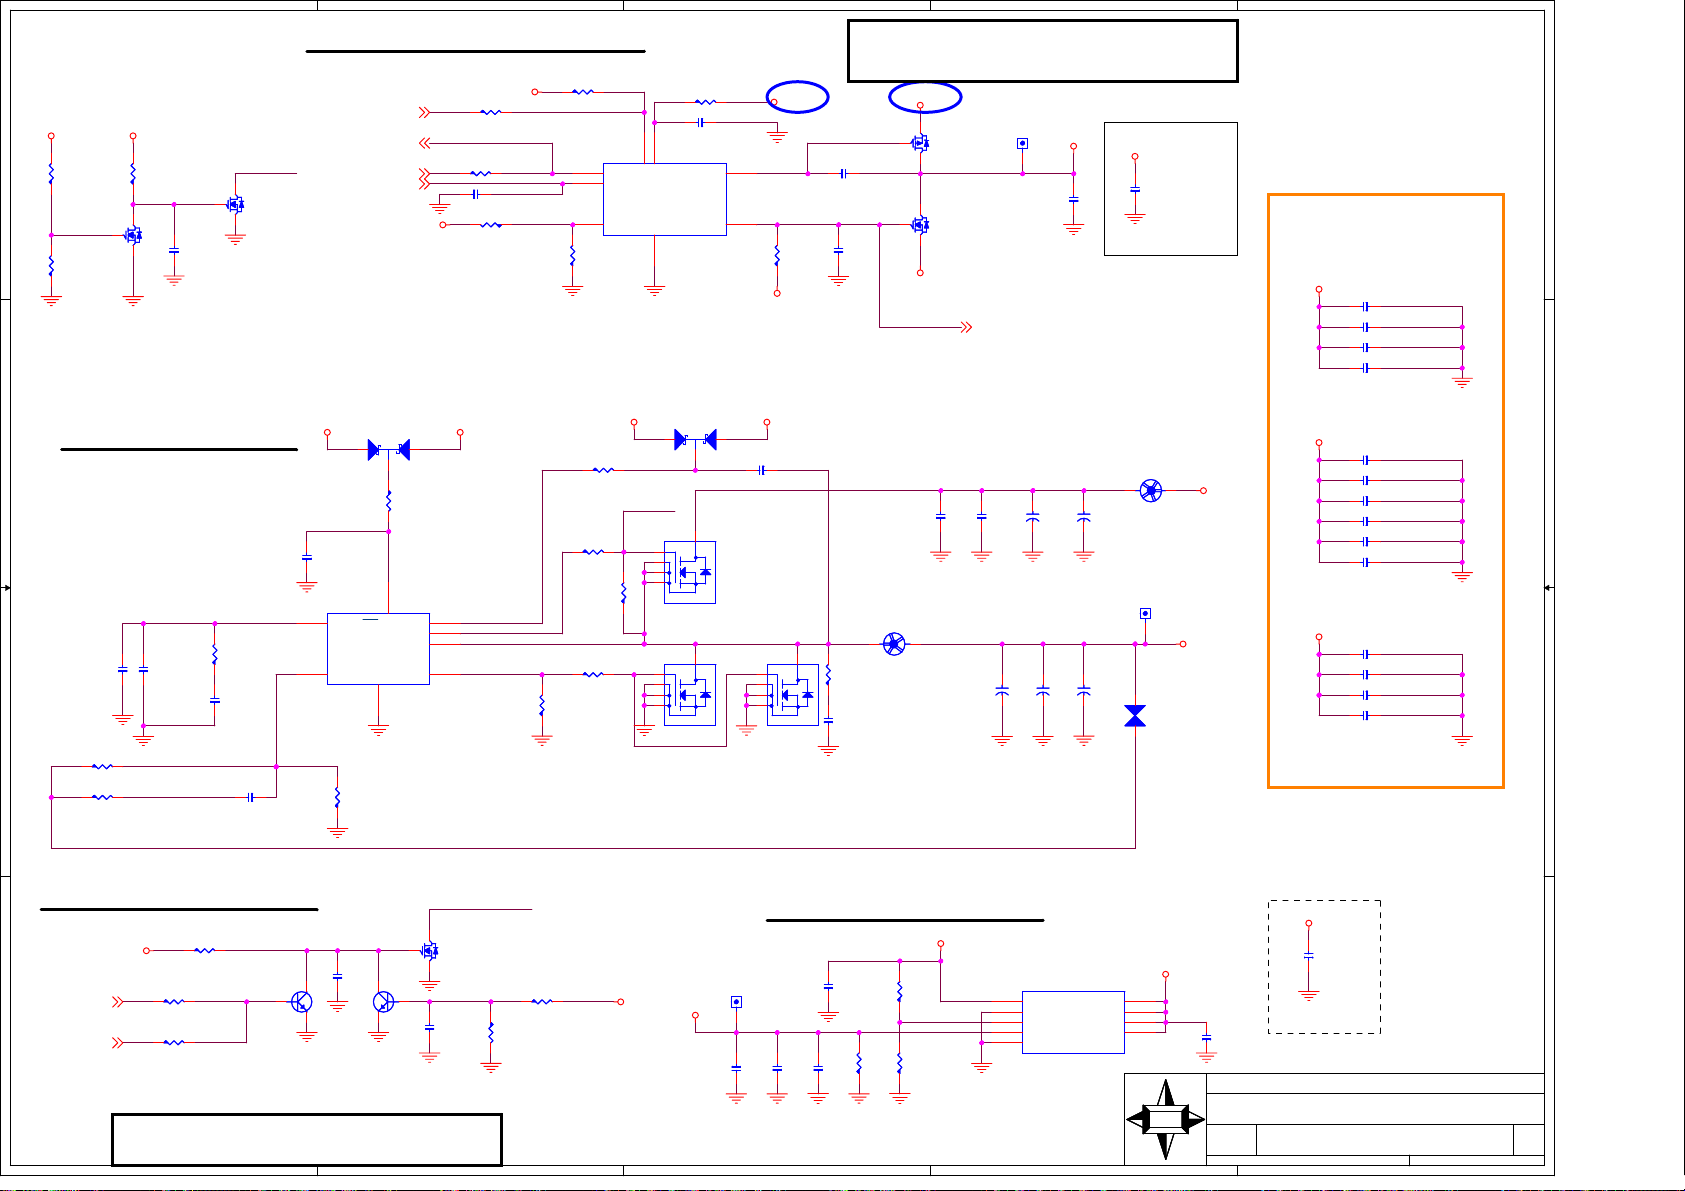Click the square test point above the TVS diode
Image resolution: width=1685 pixels, height=1191 pixels.
pos(1145,614)
